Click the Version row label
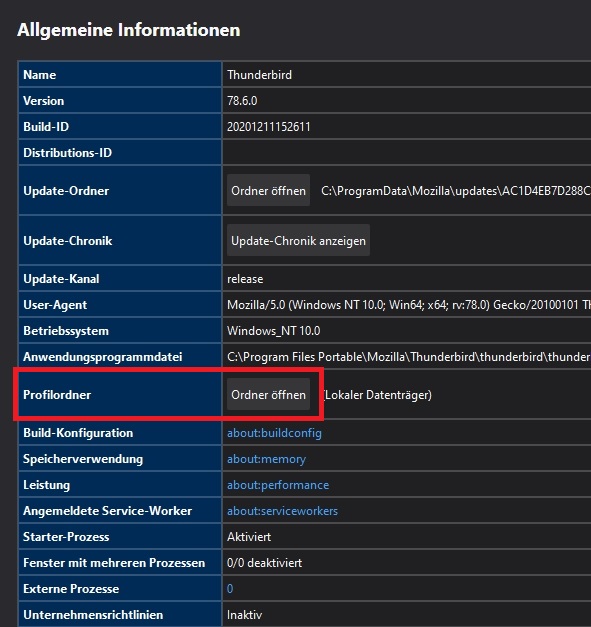The width and height of the screenshot is (591, 627). [44, 101]
